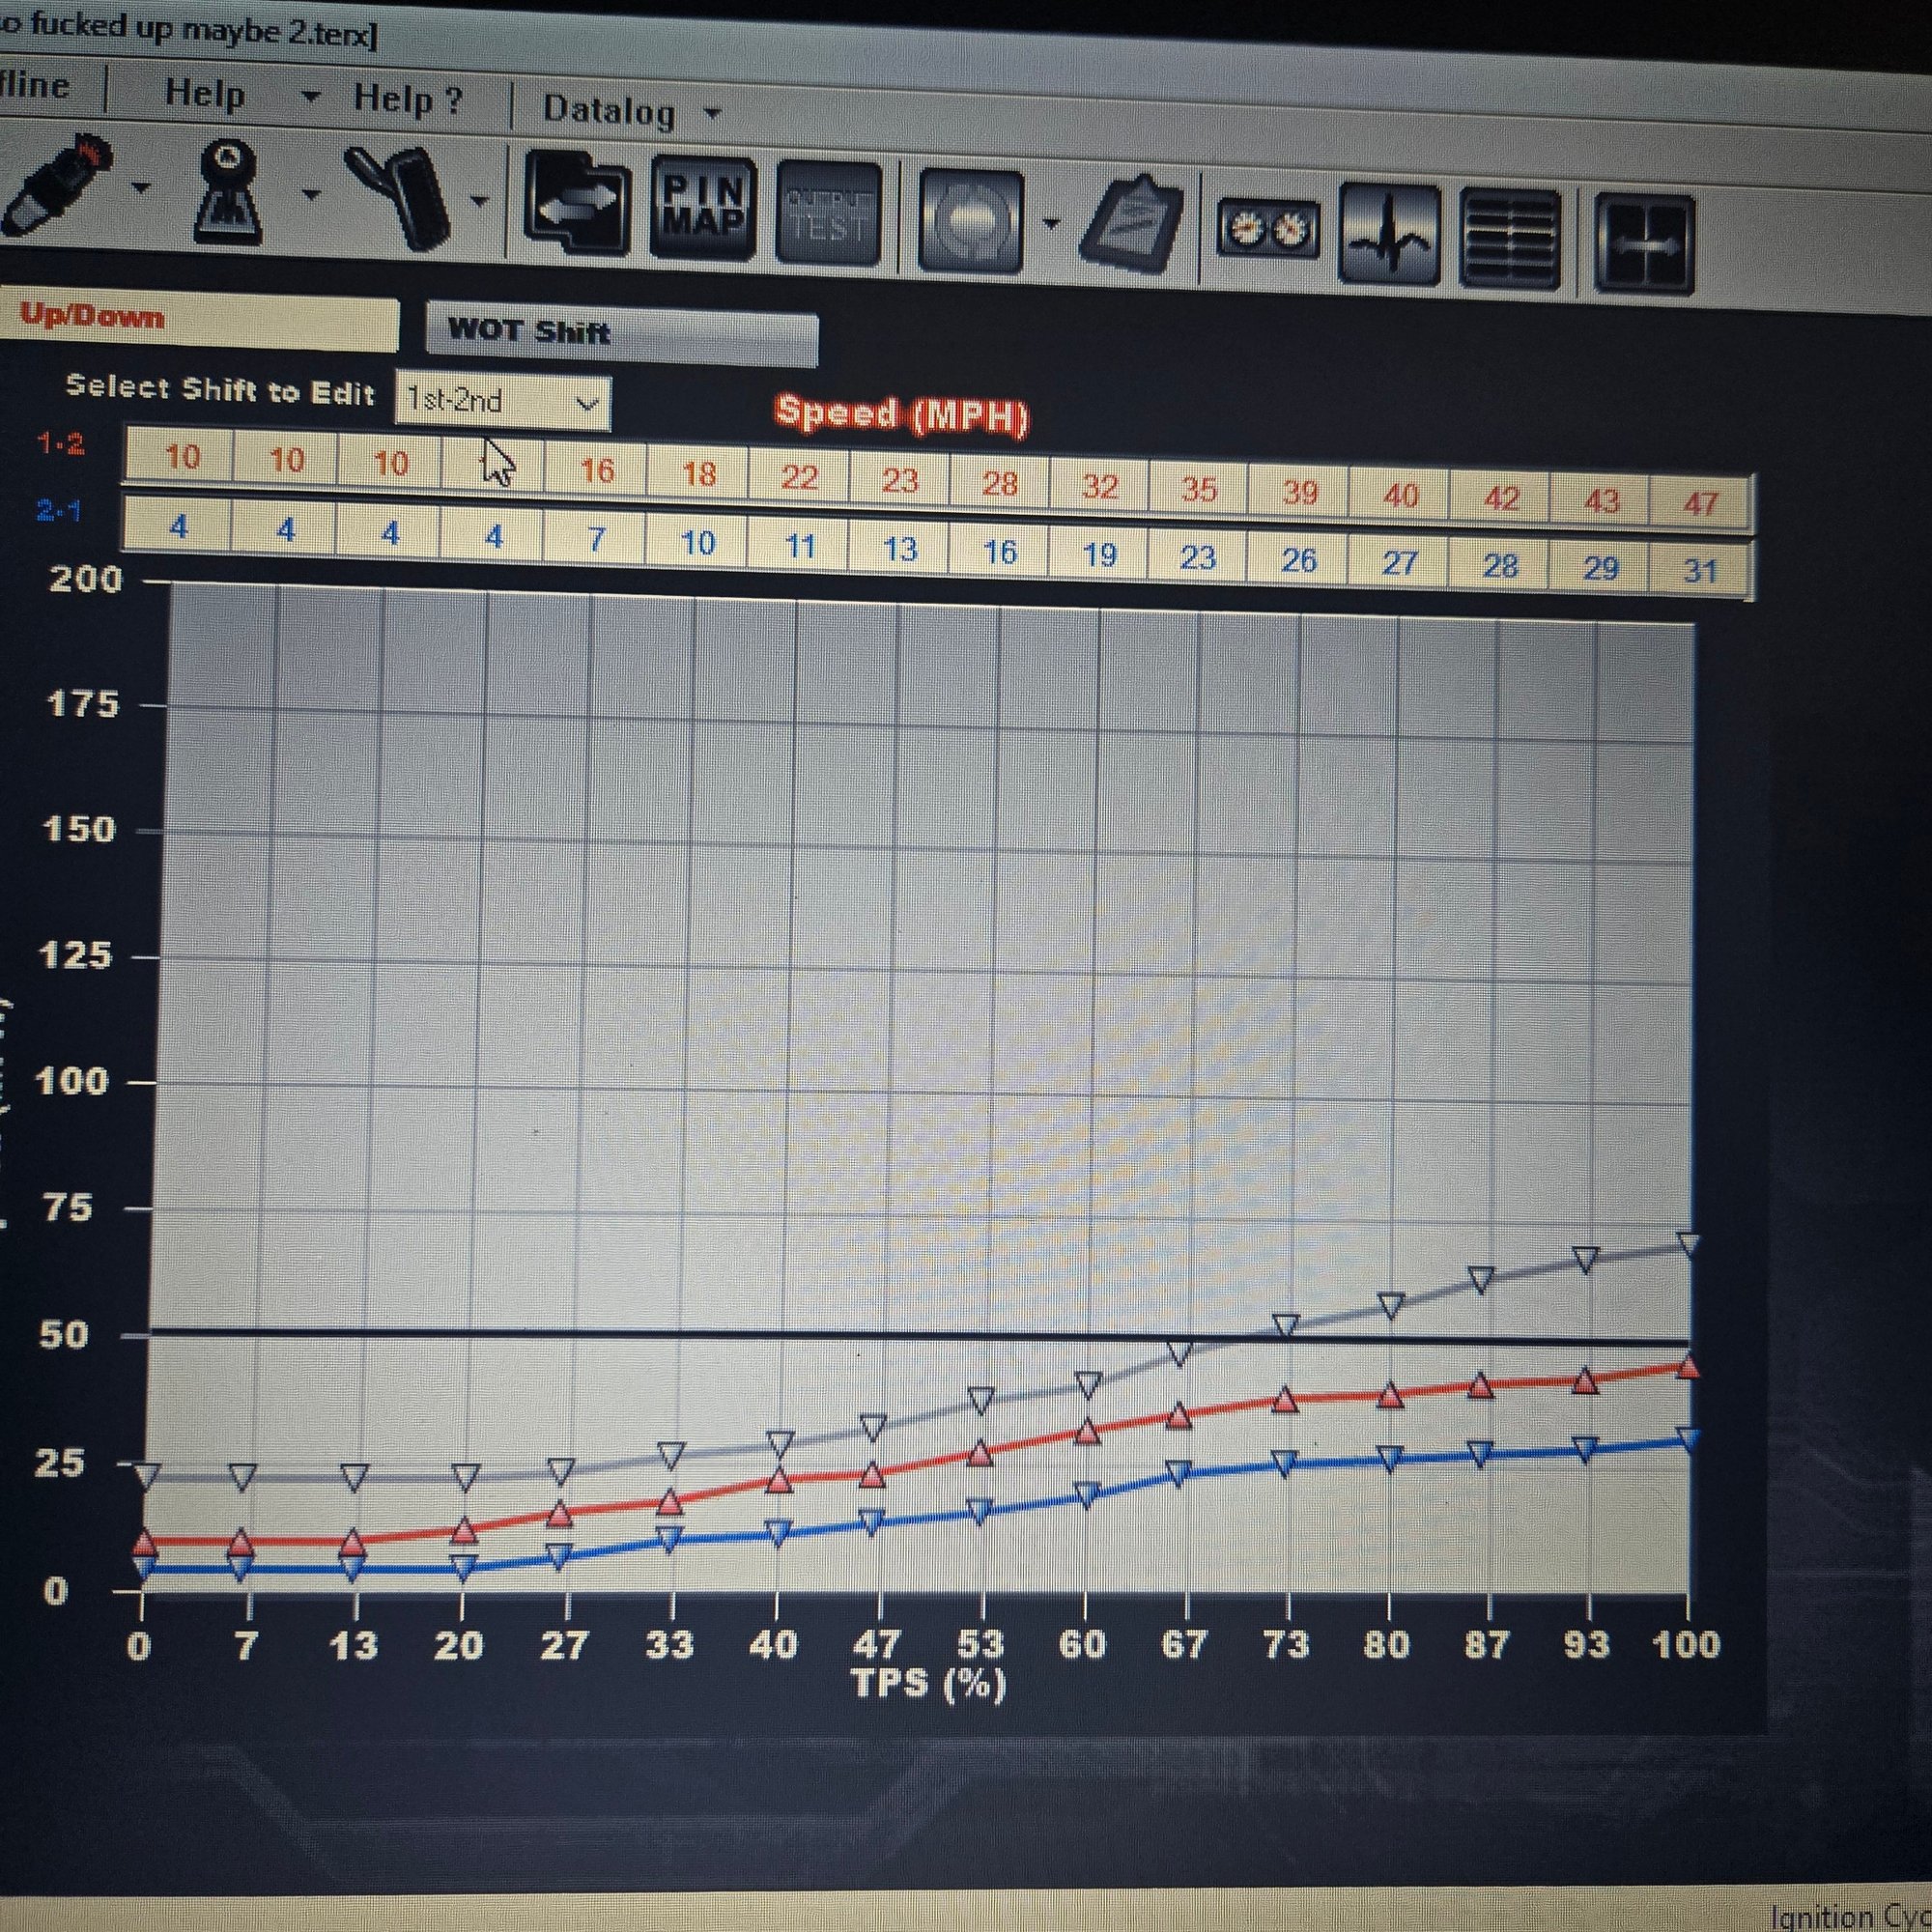Open the Select Shift to Edit dropdown
This screenshot has width=1932, height=1932.
pos(502,403)
